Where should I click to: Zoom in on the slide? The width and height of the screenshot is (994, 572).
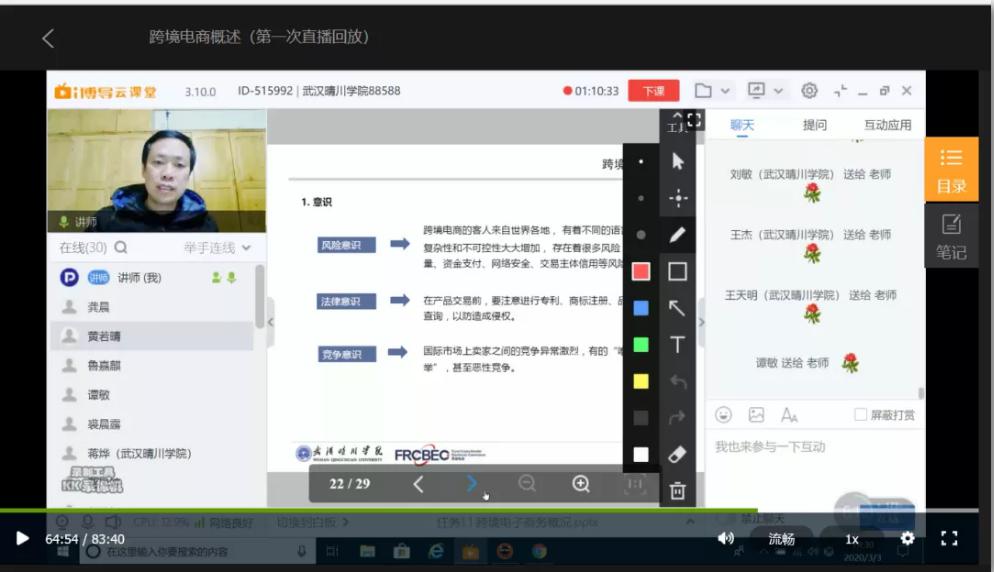tap(581, 484)
